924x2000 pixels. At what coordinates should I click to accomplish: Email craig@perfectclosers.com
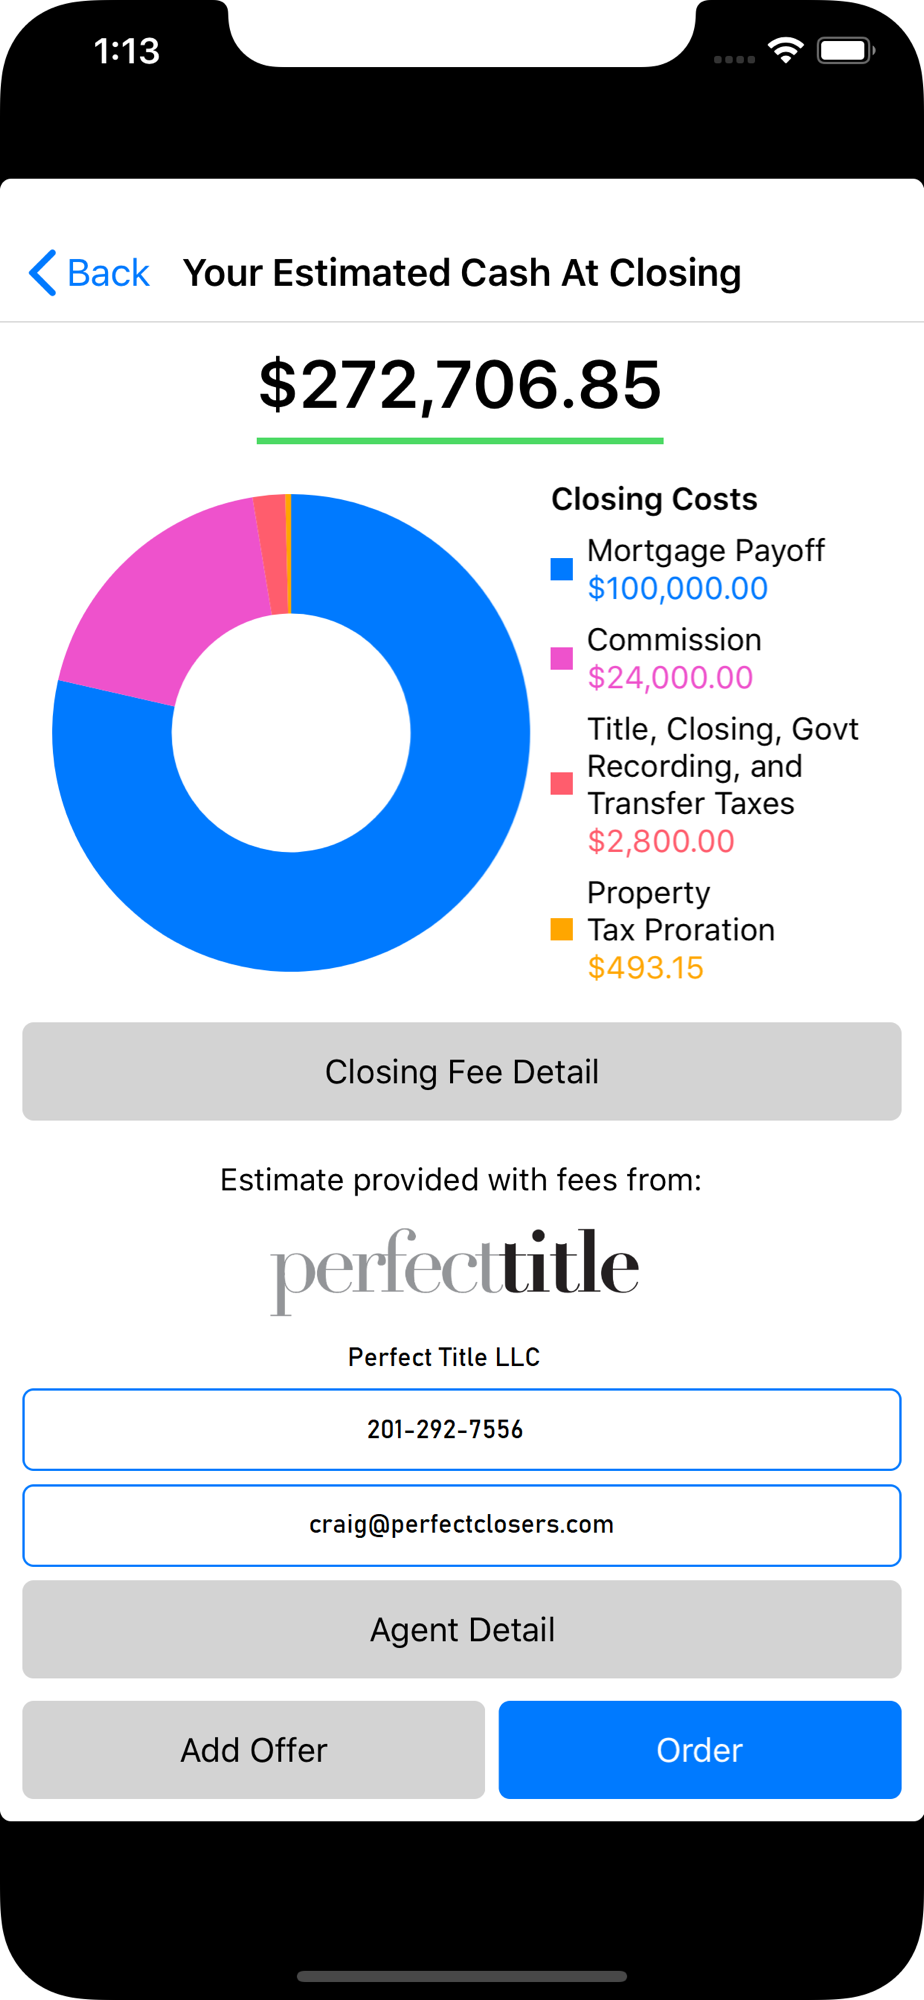click(462, 1525)
